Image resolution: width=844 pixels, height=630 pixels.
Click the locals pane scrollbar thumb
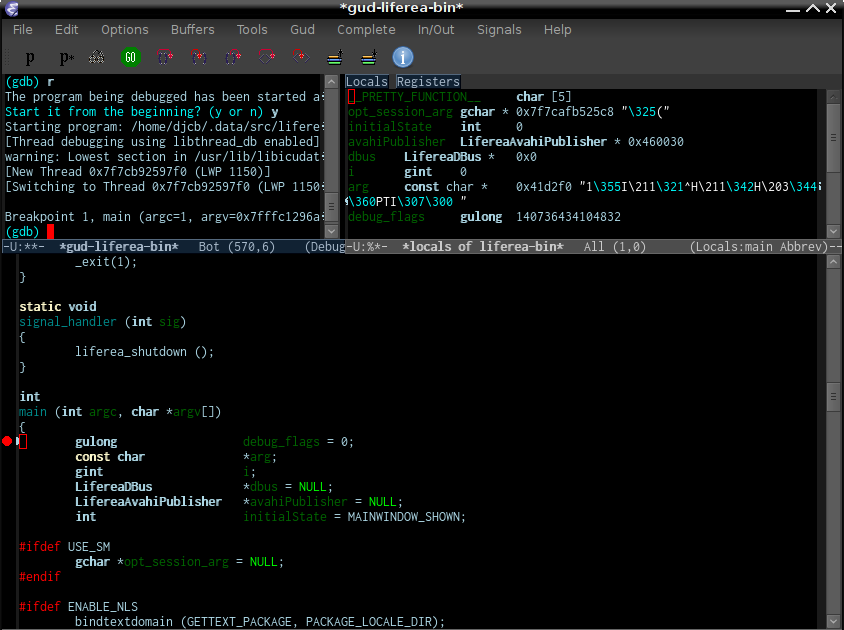(833, 138)
